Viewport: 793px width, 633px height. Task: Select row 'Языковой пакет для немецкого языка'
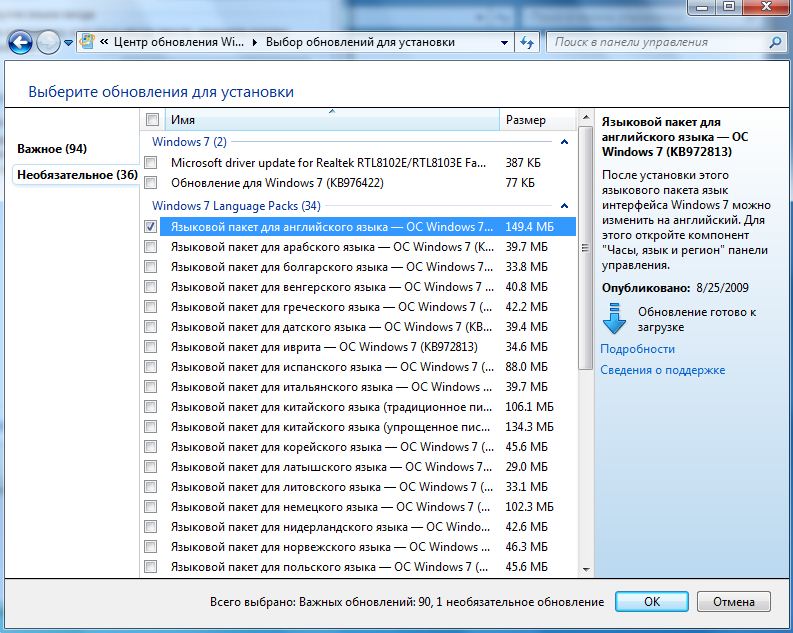coord(368,507)
